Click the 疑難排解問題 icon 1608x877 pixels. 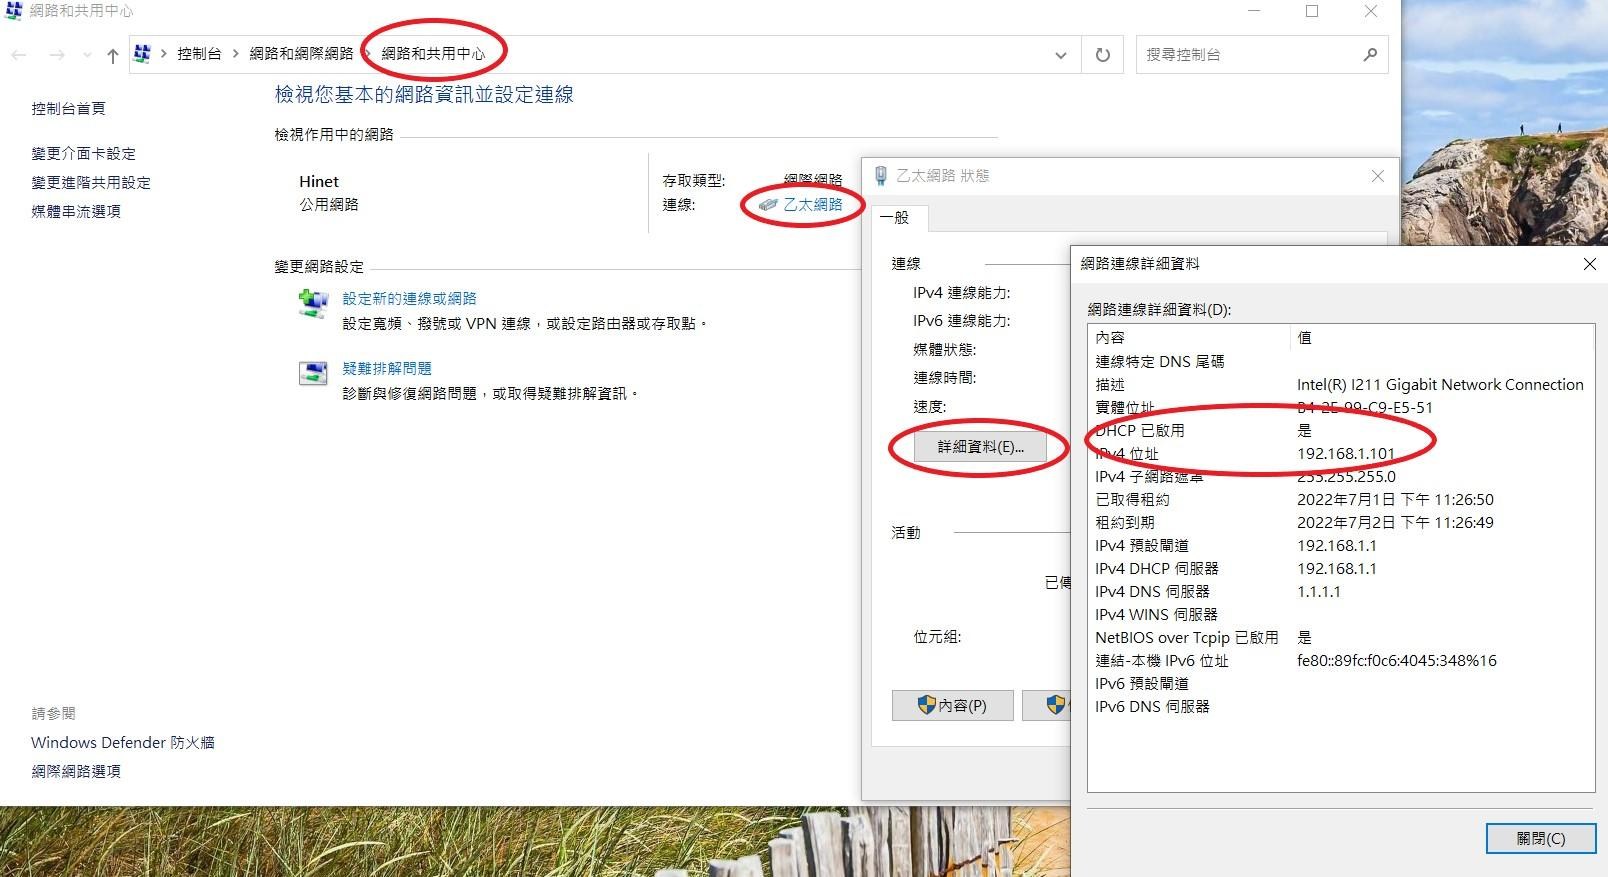pos(313,373)
